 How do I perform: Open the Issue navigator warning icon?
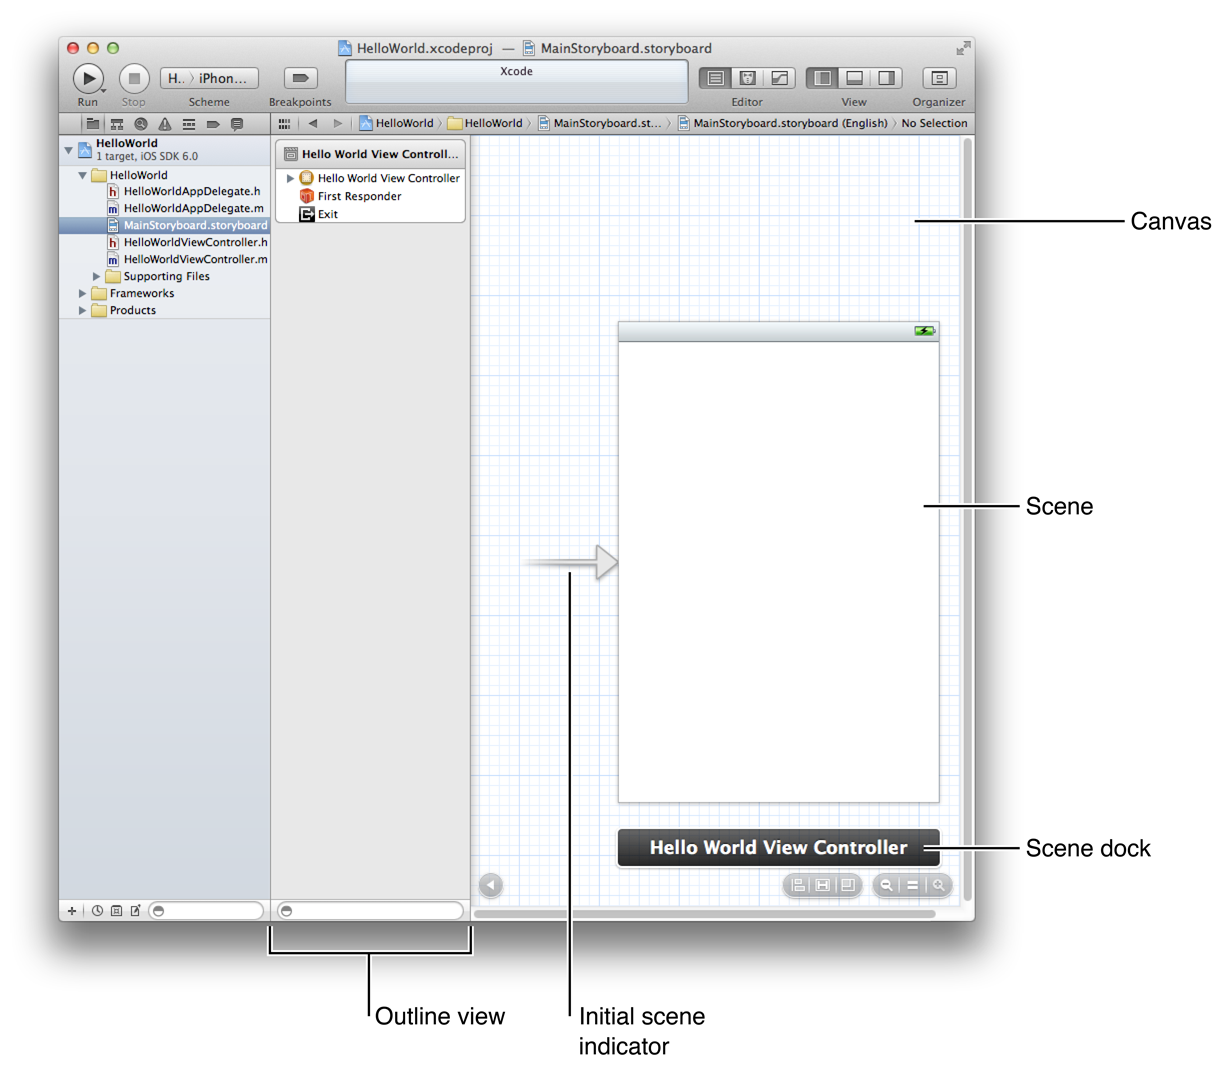pos(164,123)
